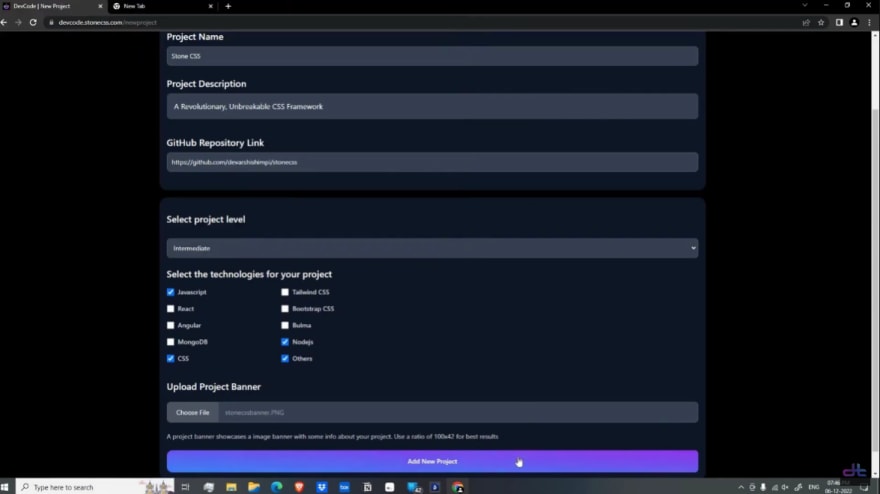
Task: Open the notification center icon
Action: pos(864,487)
